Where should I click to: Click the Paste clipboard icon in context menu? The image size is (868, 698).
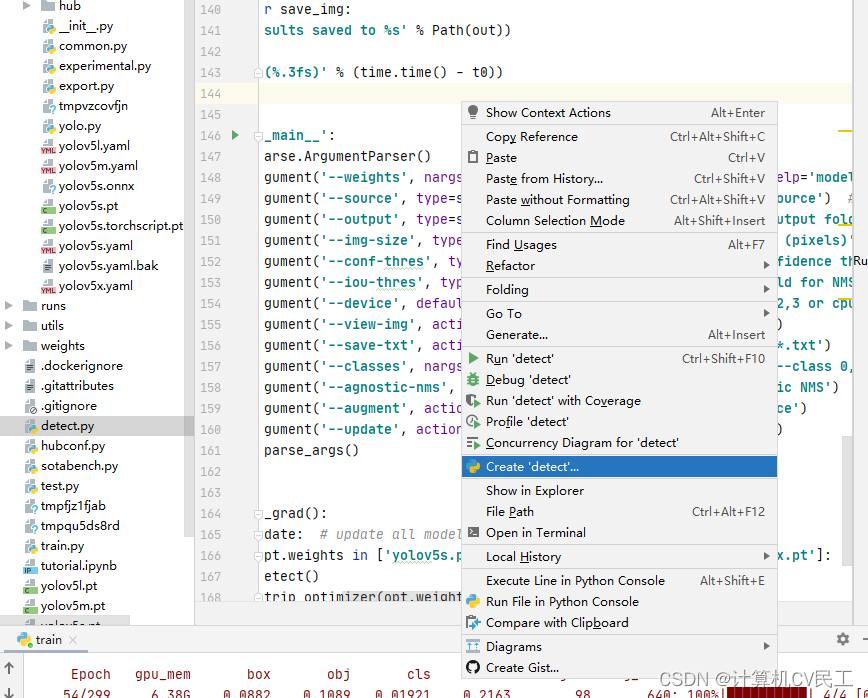(x=471, y=157)
